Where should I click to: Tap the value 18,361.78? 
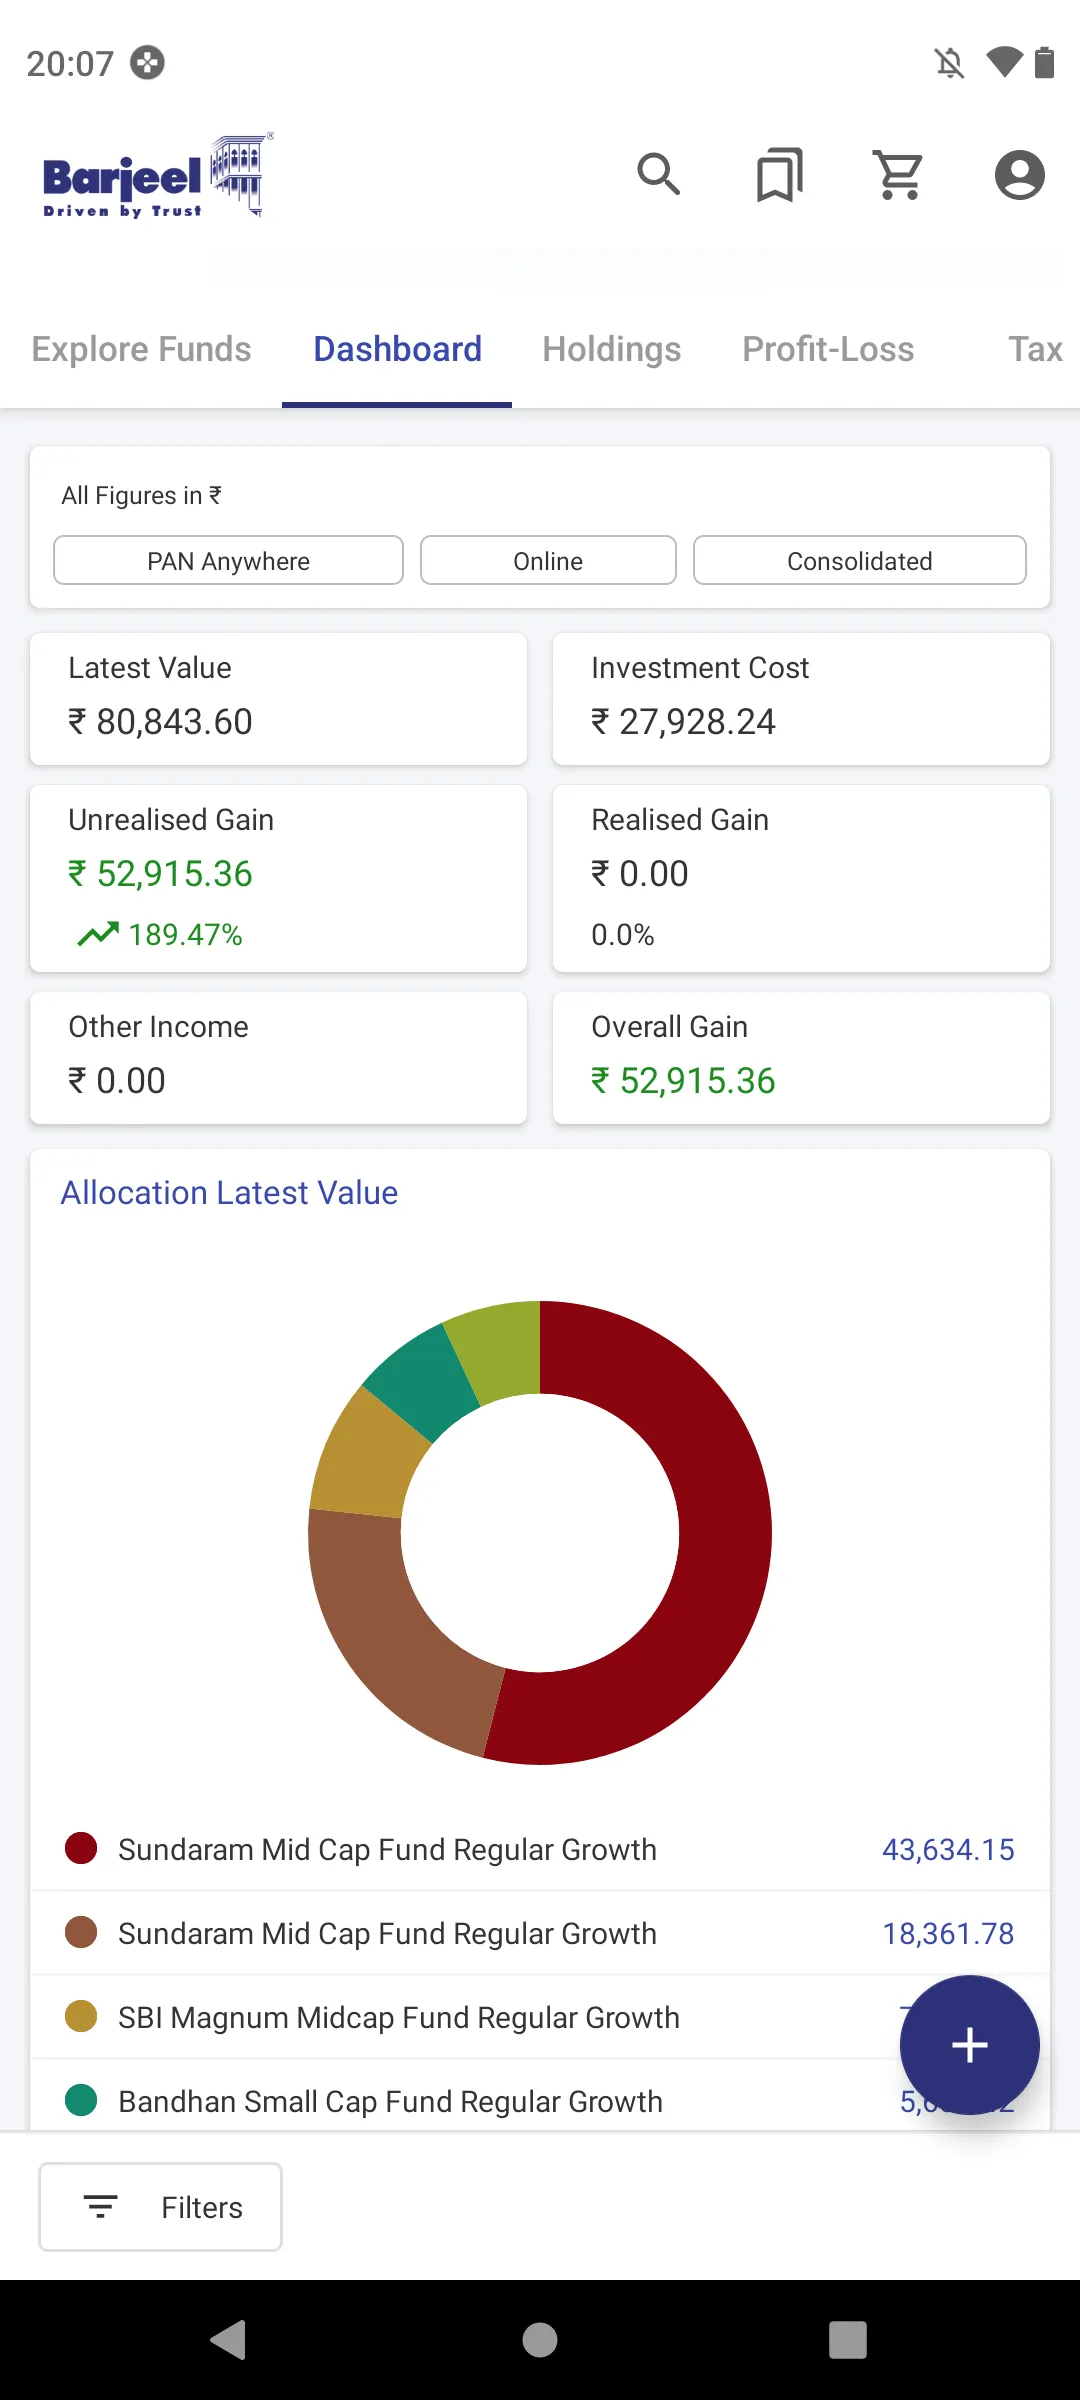[x=948, y=1933]
